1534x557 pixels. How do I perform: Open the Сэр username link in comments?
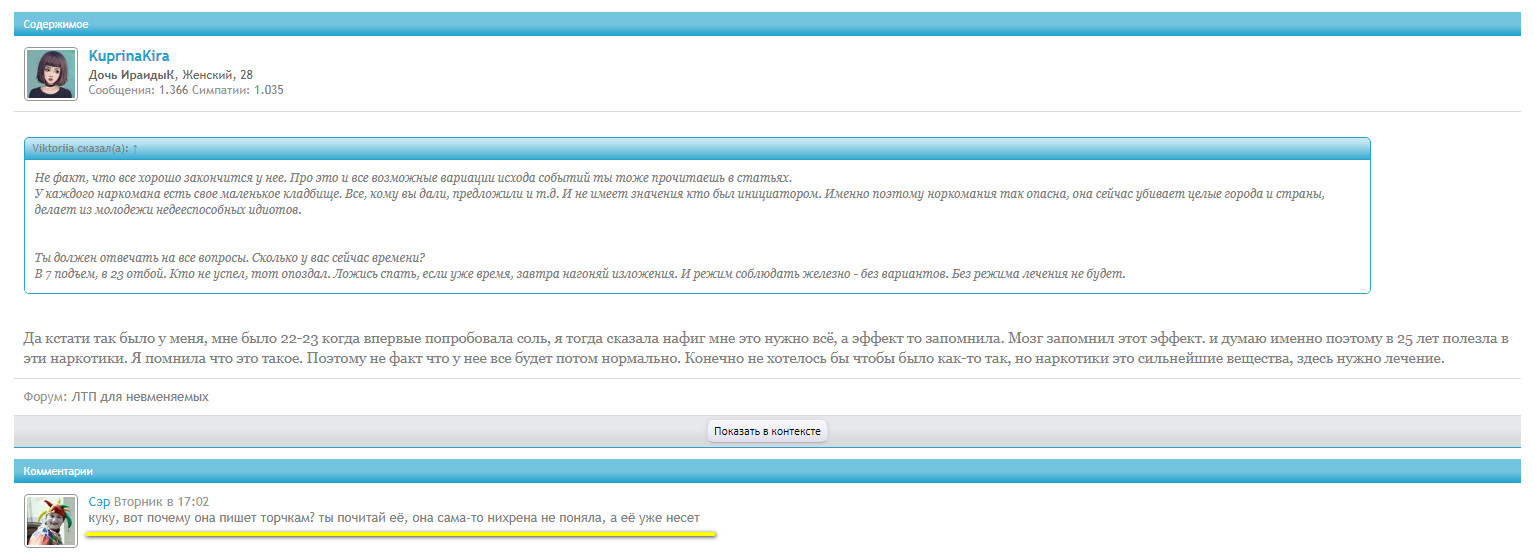(x=99, y=501)
